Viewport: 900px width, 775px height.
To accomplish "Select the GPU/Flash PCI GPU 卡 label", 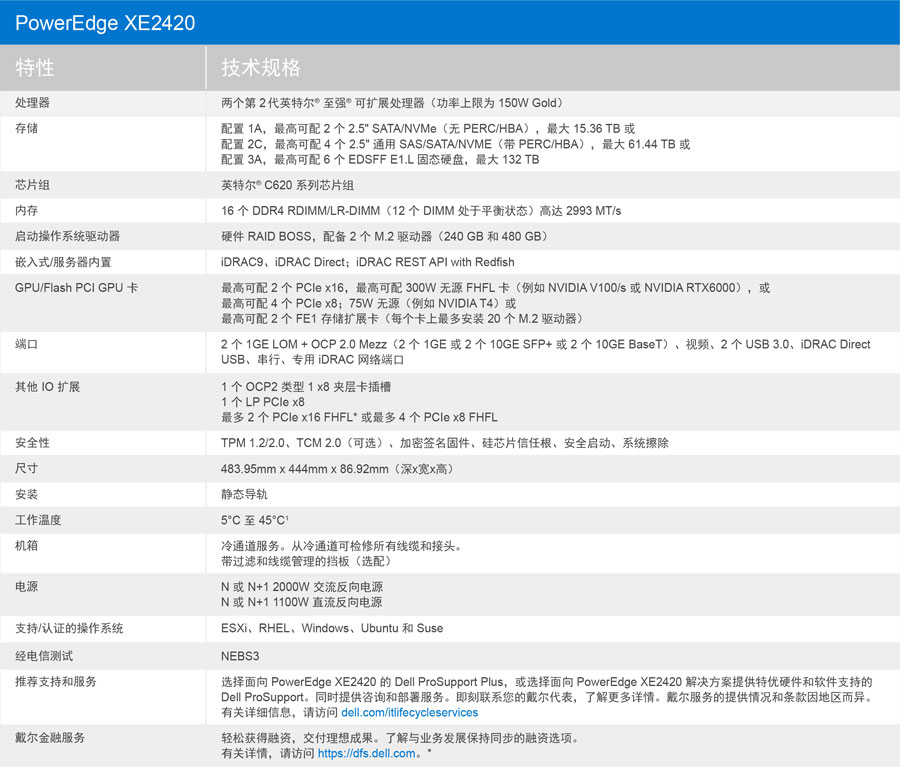I will point(76,288).
